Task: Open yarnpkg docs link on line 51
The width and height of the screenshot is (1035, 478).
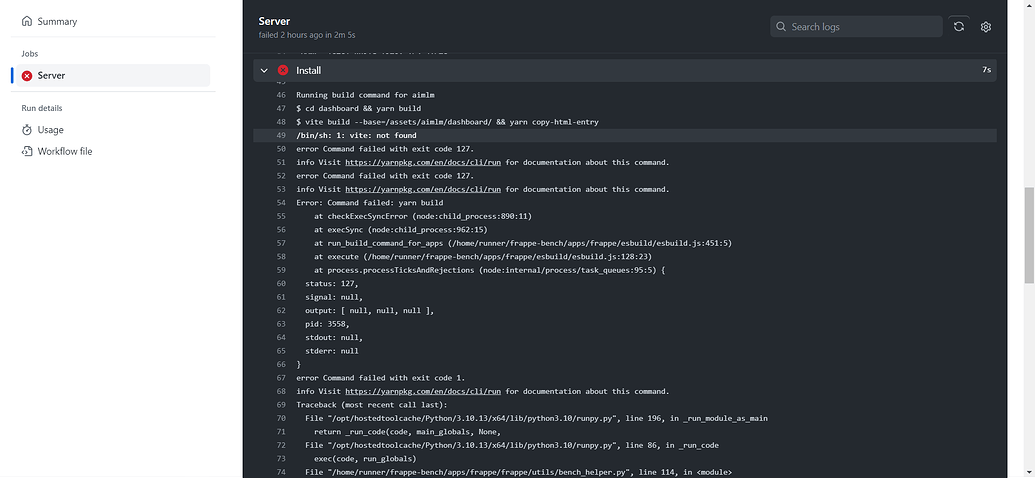Action: 423,162
